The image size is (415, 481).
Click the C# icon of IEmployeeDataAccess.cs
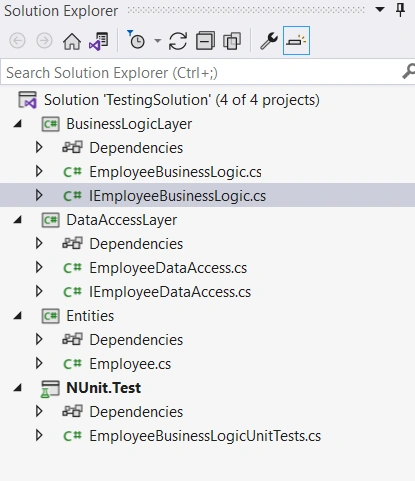point(72,292)
